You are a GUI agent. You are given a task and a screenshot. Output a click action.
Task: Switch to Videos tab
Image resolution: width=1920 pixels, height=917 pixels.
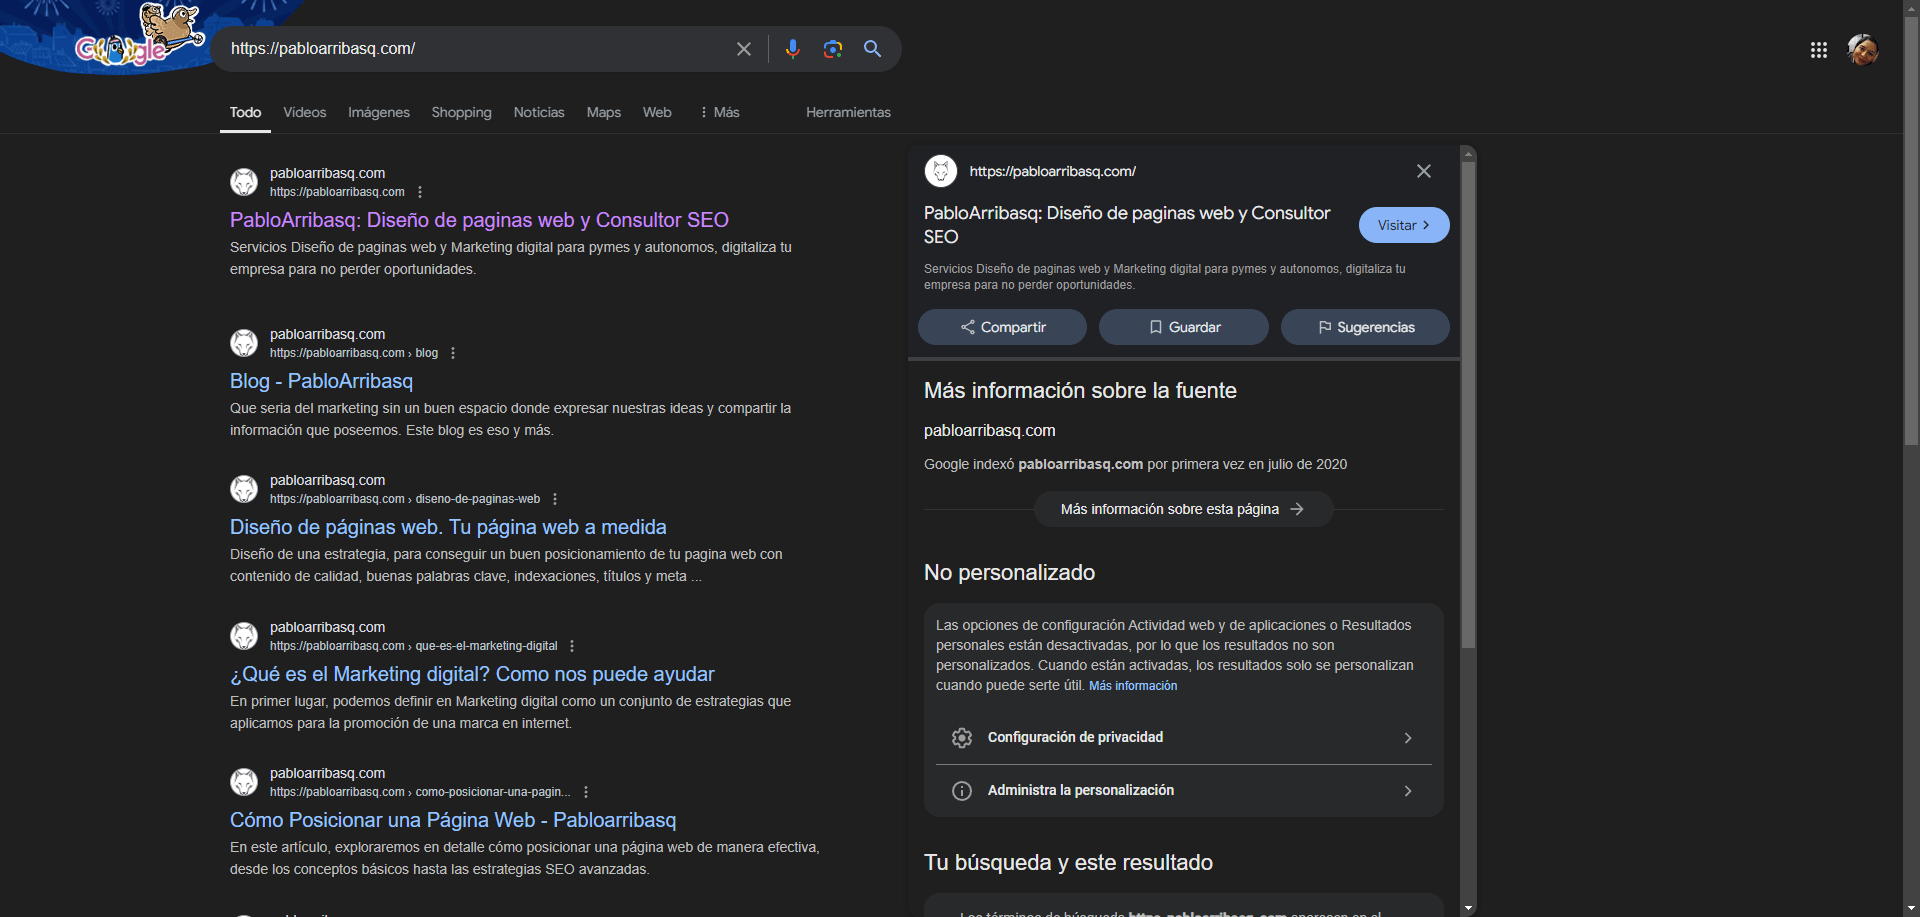pos(305,112)
